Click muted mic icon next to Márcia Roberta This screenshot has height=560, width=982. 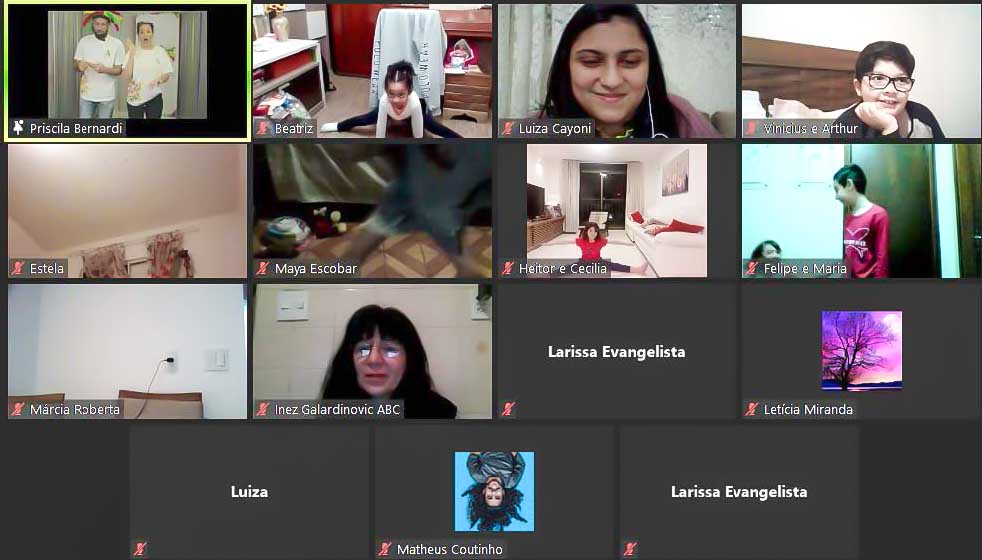18,409
